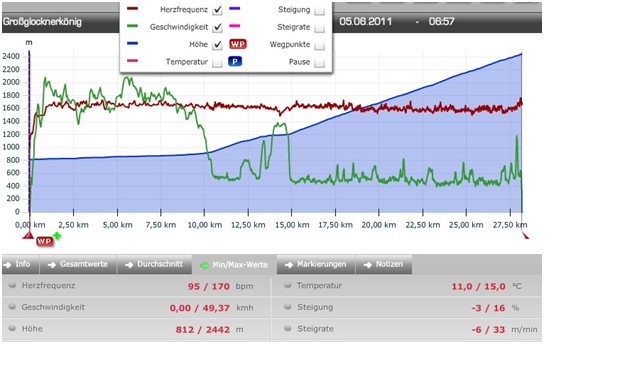Click the purple Steigung color swatch

(235, 8)
